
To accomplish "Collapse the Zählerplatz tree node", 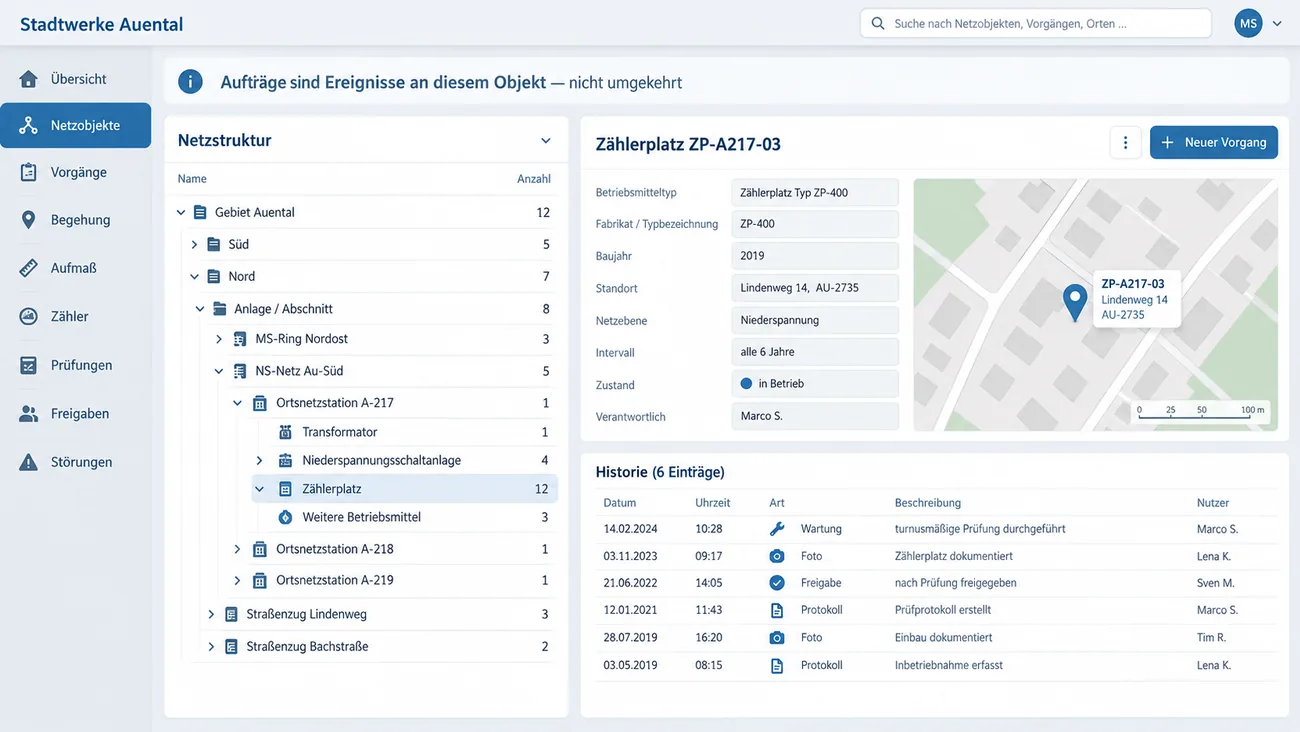I will click(x=259, y=489).
